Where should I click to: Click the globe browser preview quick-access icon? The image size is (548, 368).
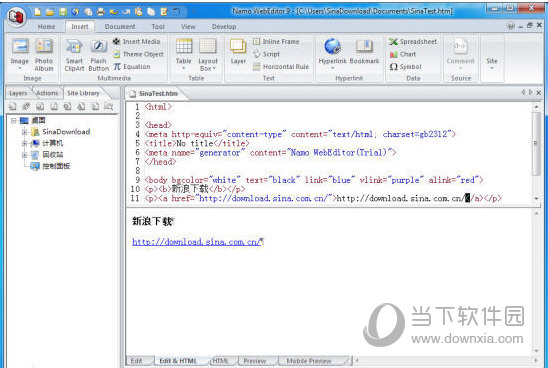(75, 12)
